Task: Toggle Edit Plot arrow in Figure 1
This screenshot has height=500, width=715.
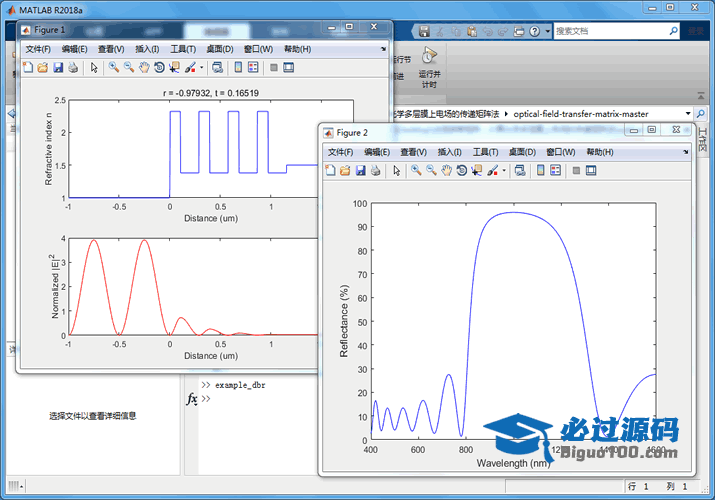Action: [x=94, y=67]
